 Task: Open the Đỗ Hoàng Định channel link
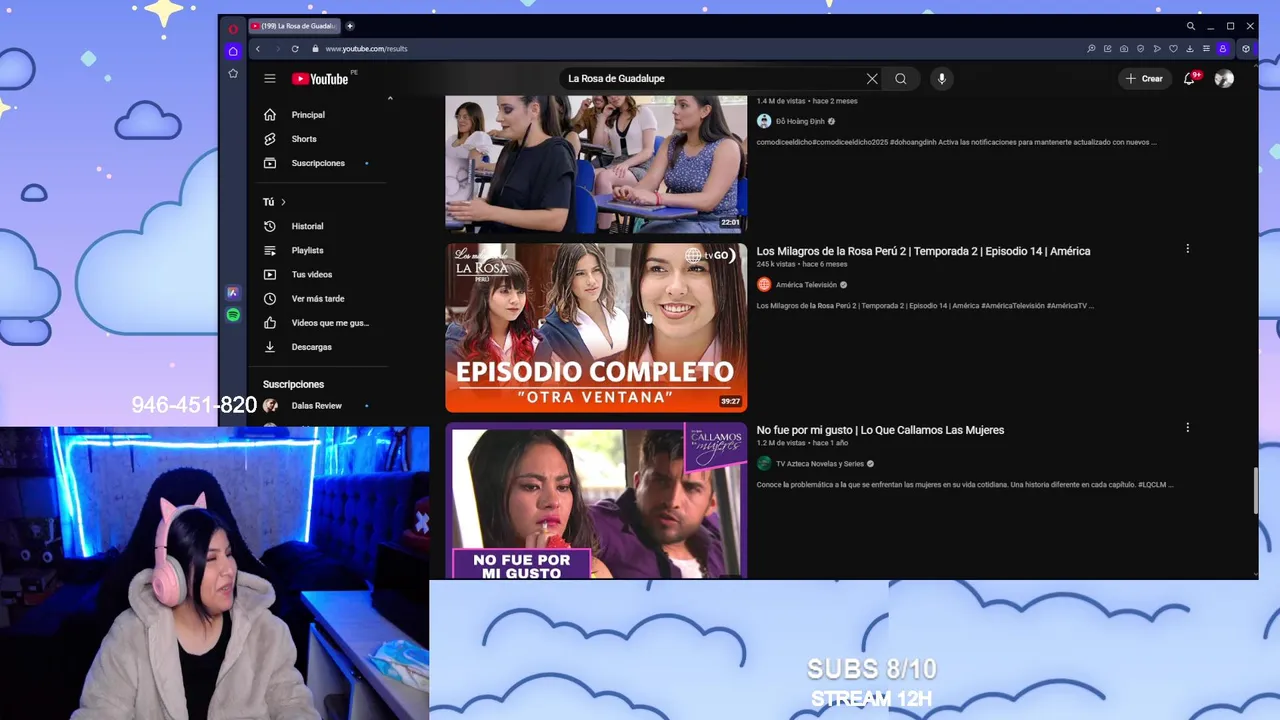pyautogui.click(x=800, y=121)
